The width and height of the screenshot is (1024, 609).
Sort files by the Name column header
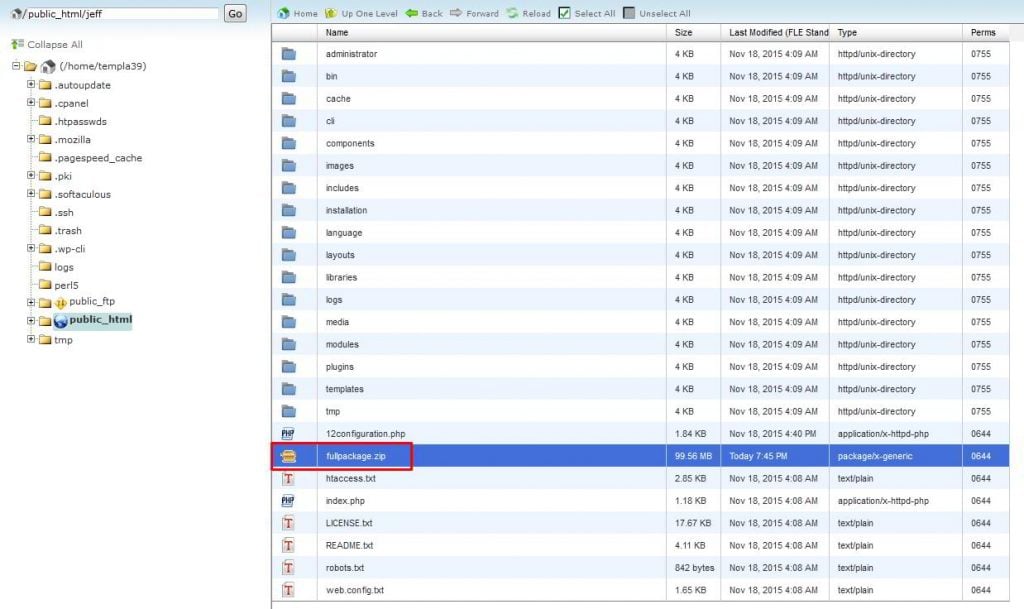(x=337, y=33)
